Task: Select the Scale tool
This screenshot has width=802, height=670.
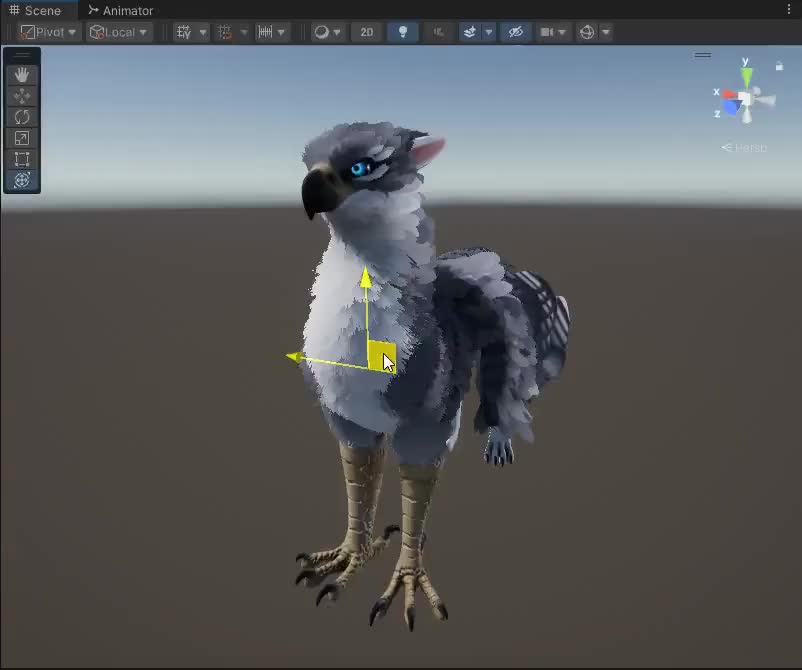Action: pos(22,138)
